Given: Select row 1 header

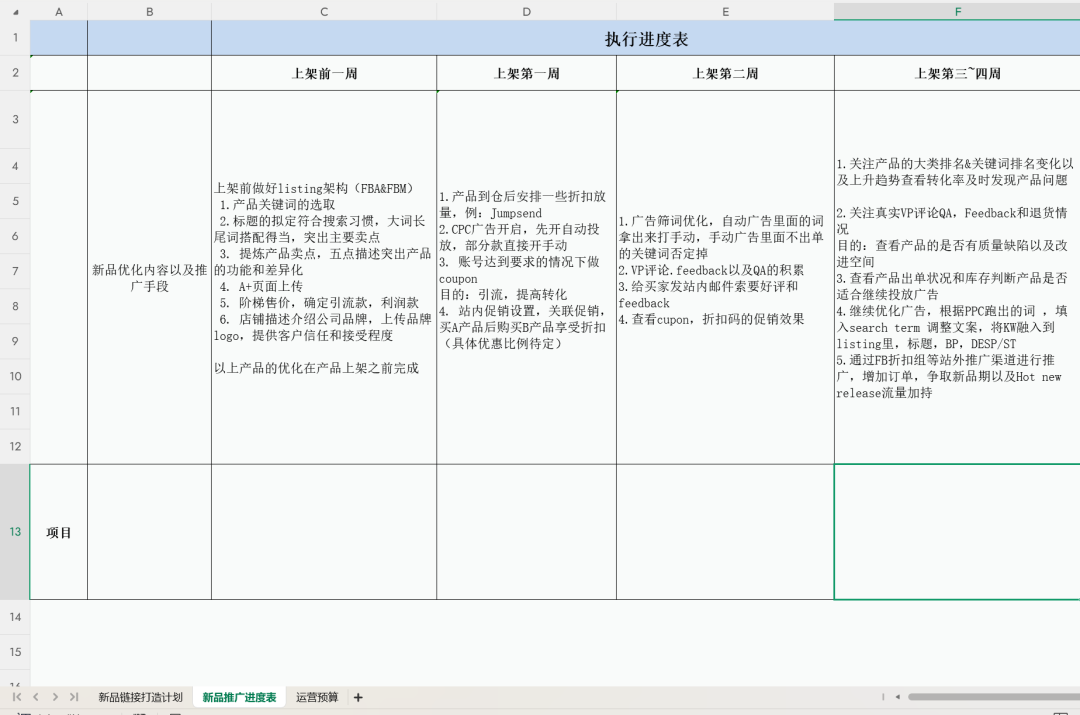Looking at the screenshot, I should click(x=15, y=38).
